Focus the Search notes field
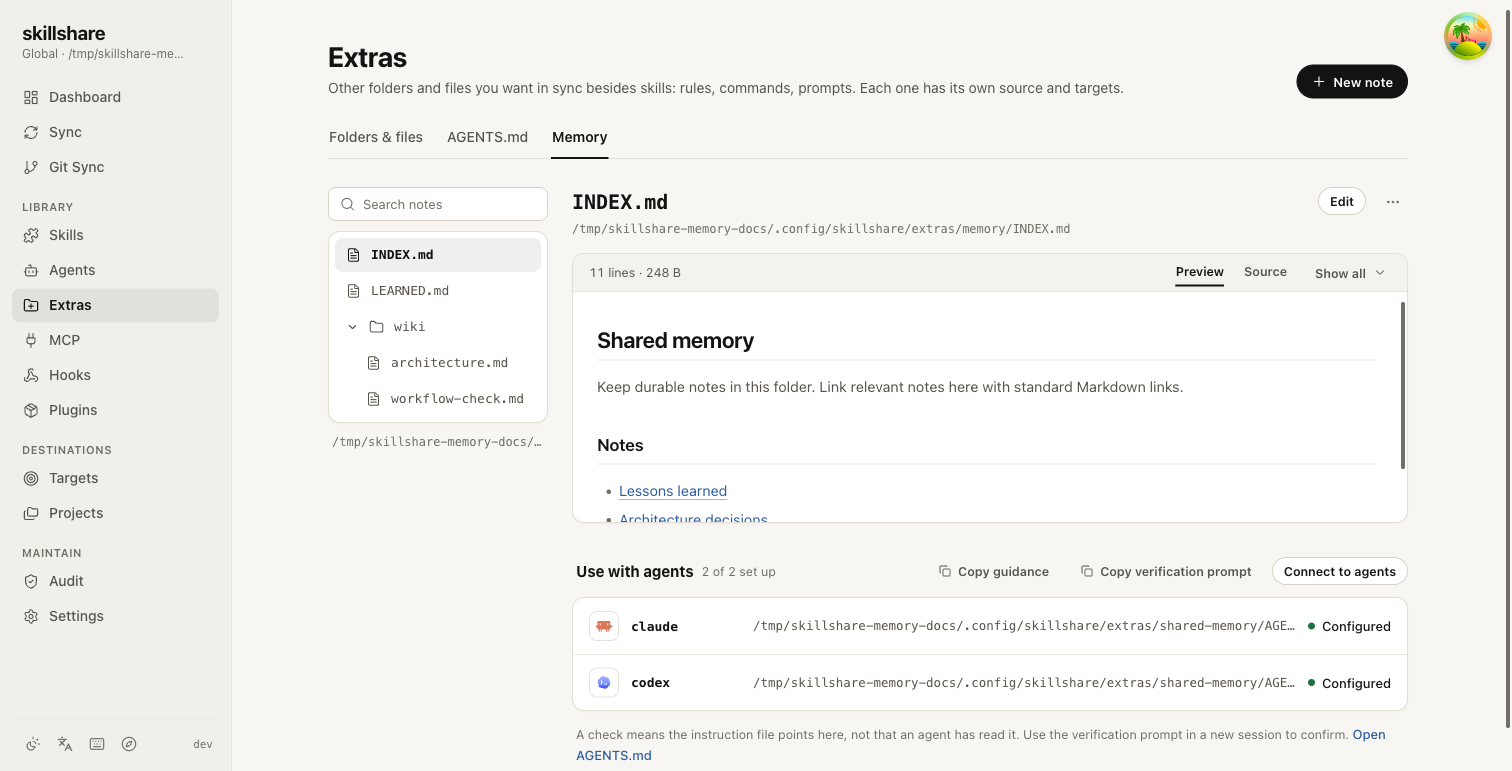 pos(438,204)
